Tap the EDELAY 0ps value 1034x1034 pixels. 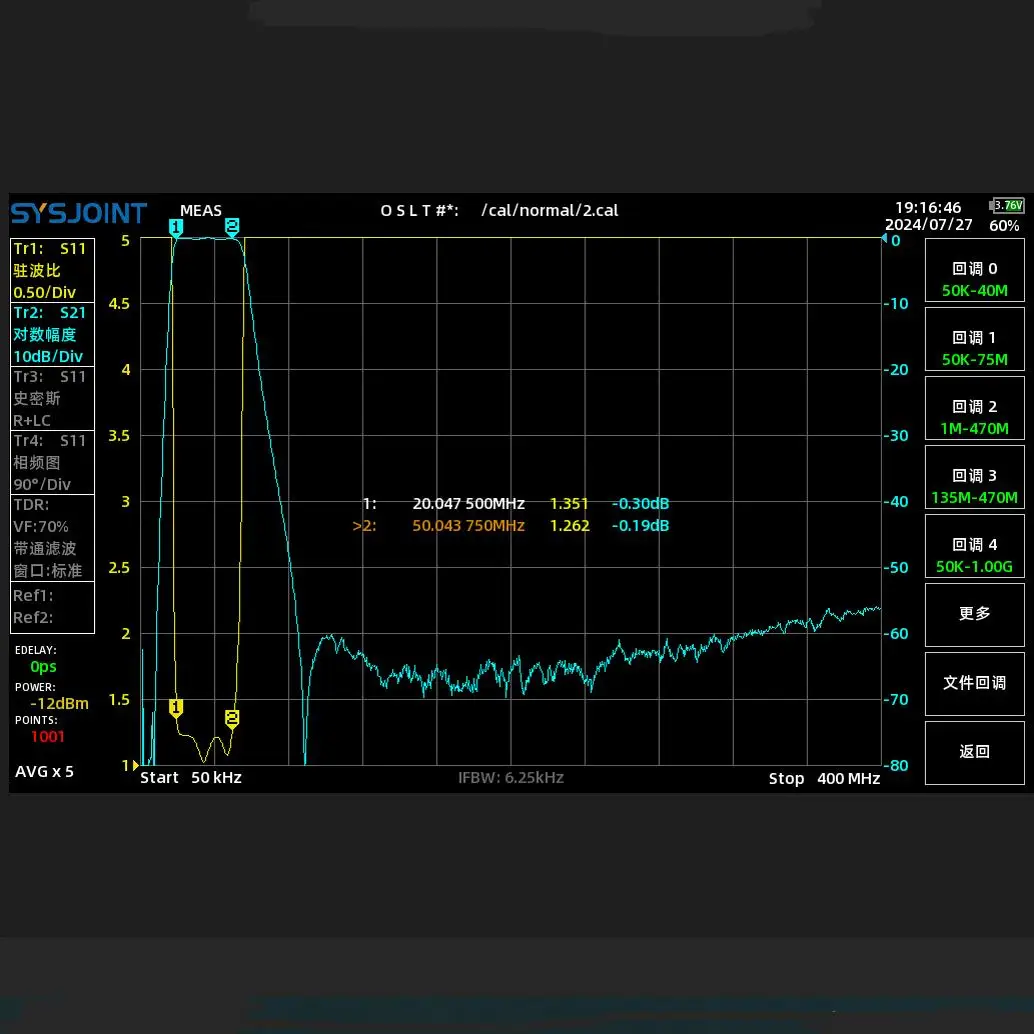[x=44, y=667]
